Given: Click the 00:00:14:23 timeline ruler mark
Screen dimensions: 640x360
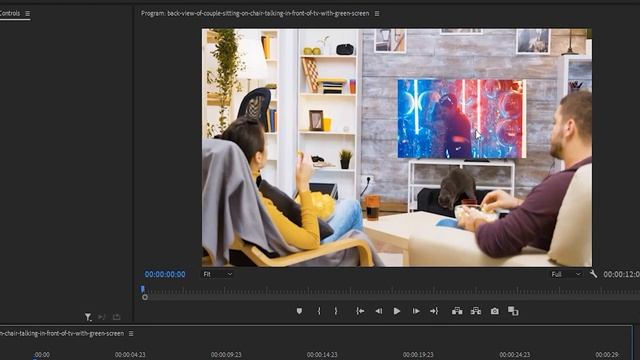Looking at the screenshot, I should (322, 355).
